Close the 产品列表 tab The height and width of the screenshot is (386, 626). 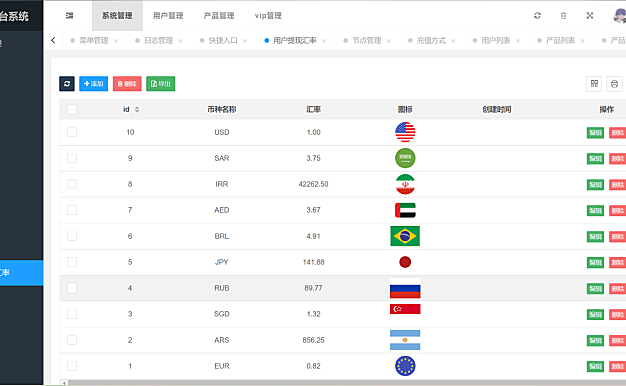pyautogui.click(x=583, y=41)
